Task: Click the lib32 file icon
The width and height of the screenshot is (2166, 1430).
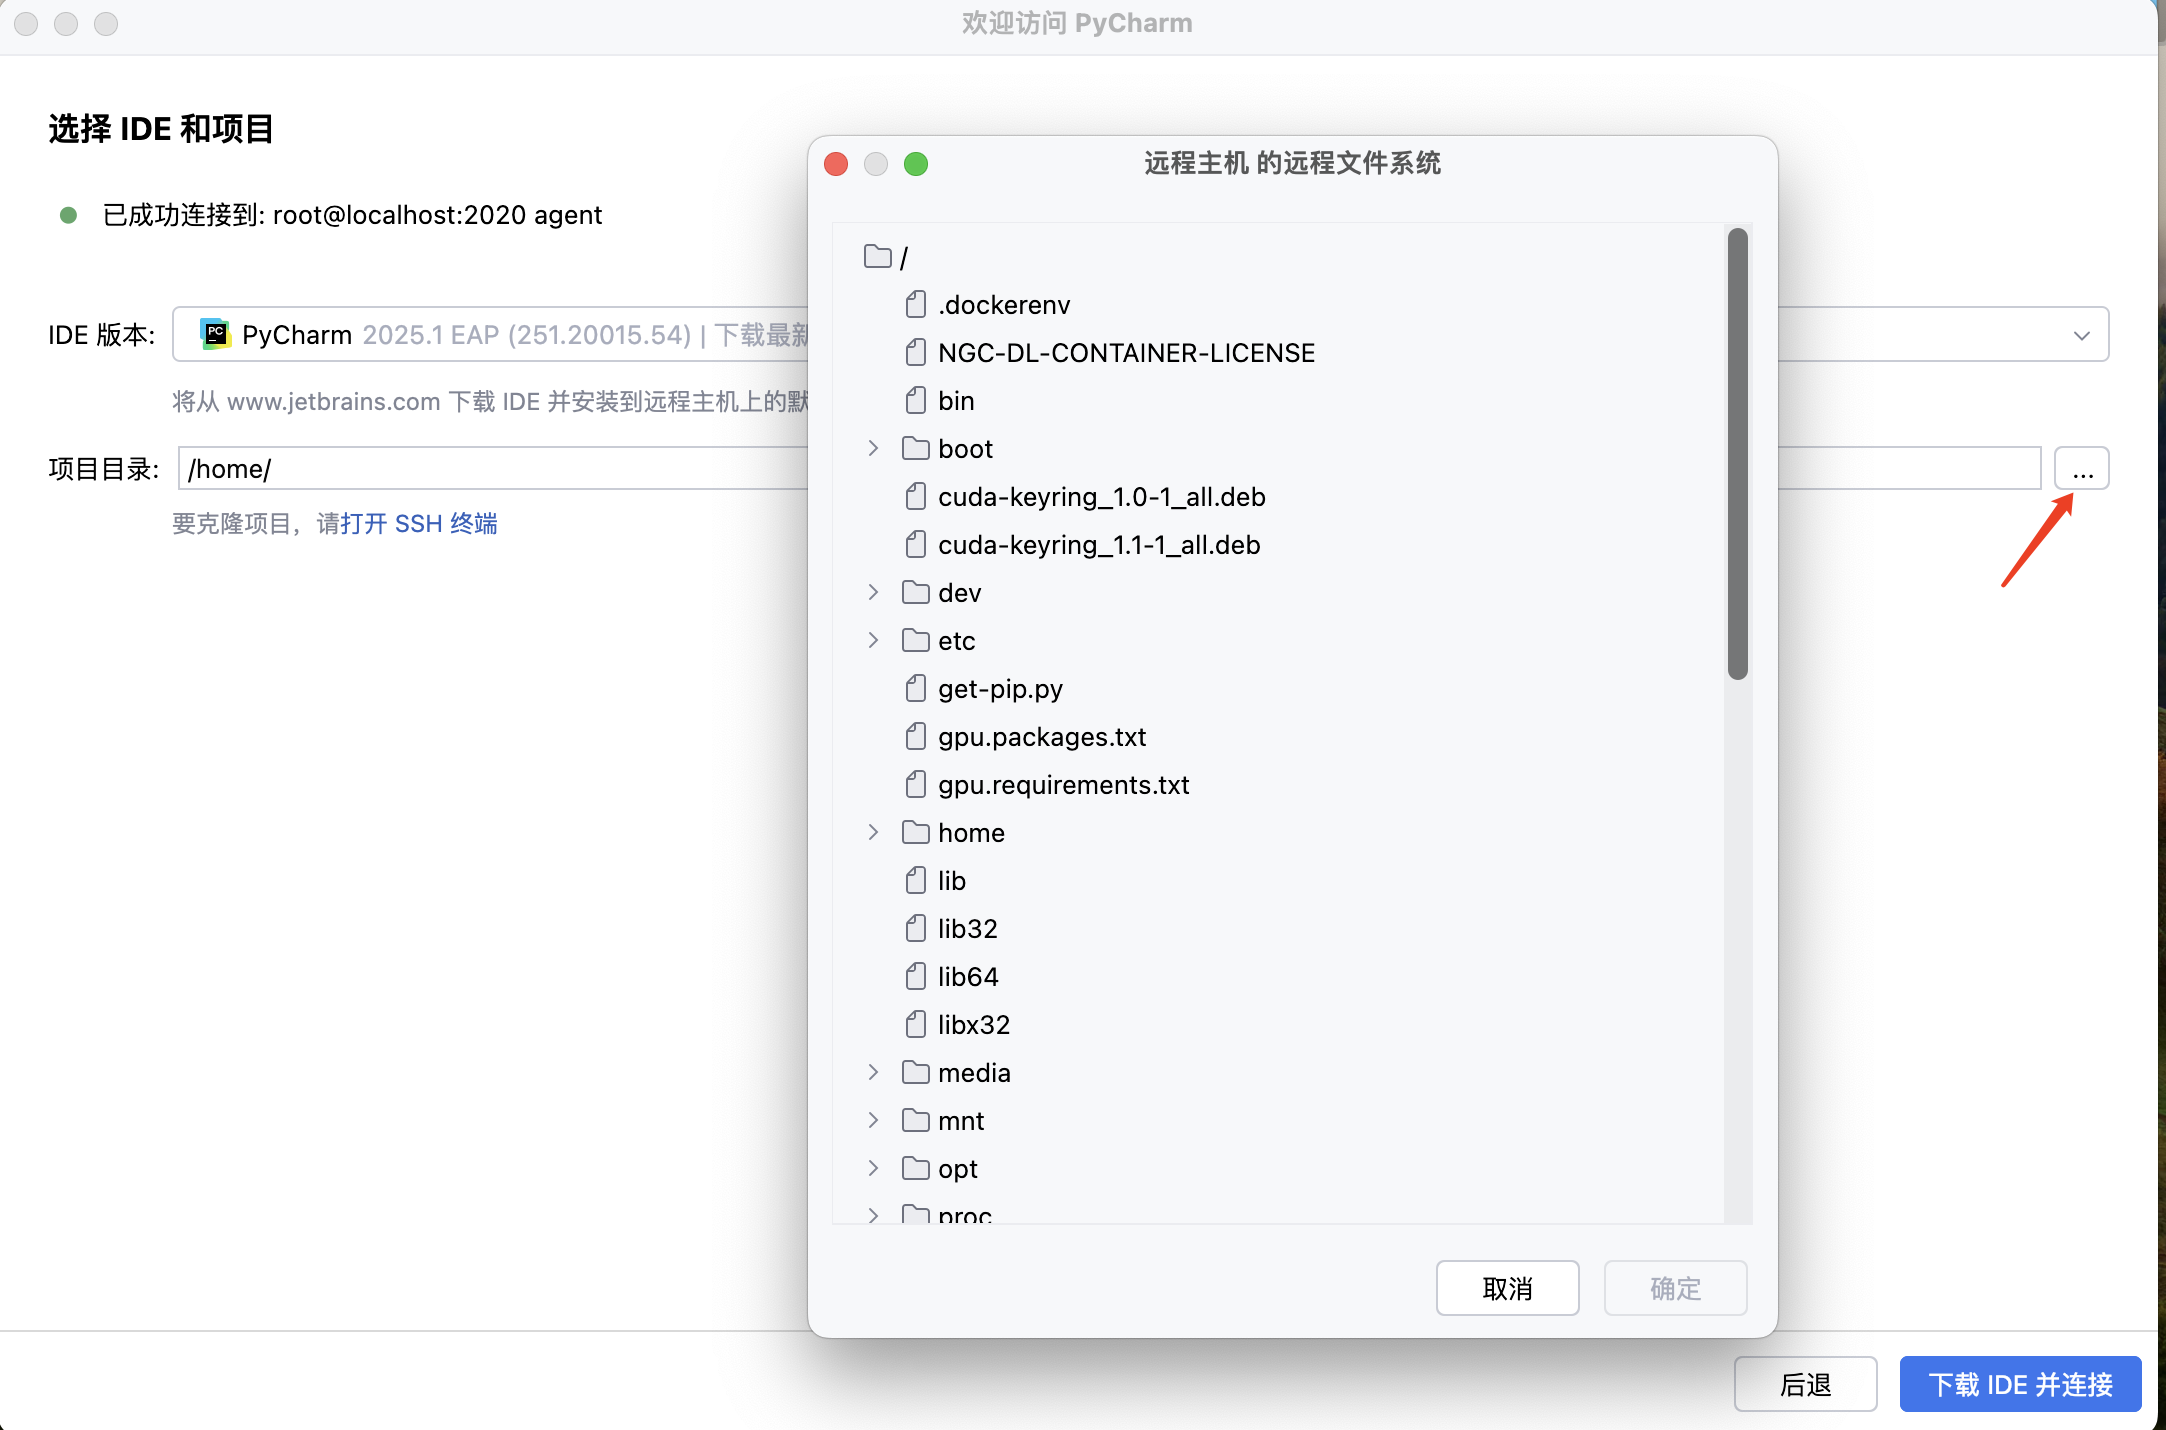Action: (915, 929)
